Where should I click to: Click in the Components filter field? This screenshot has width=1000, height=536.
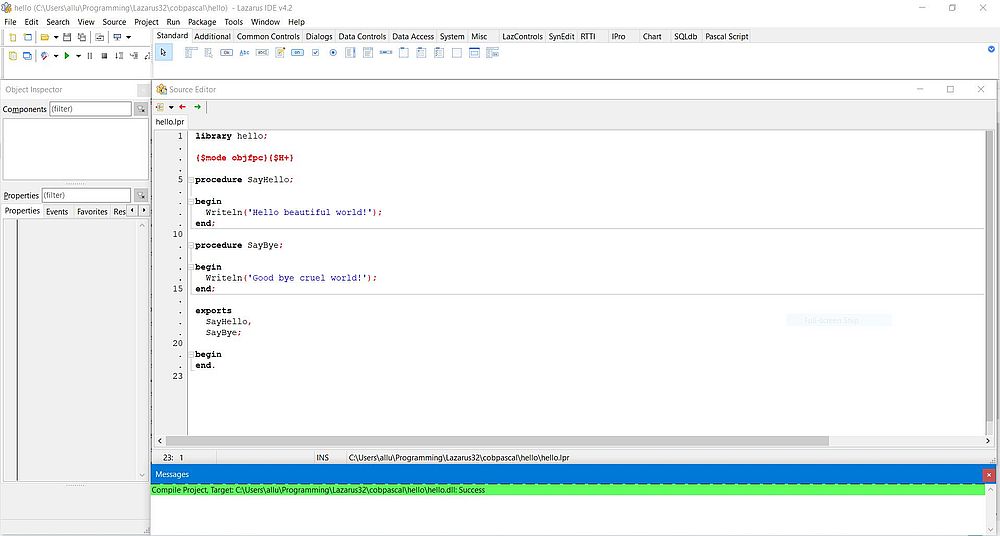click(x=90, y=109)
